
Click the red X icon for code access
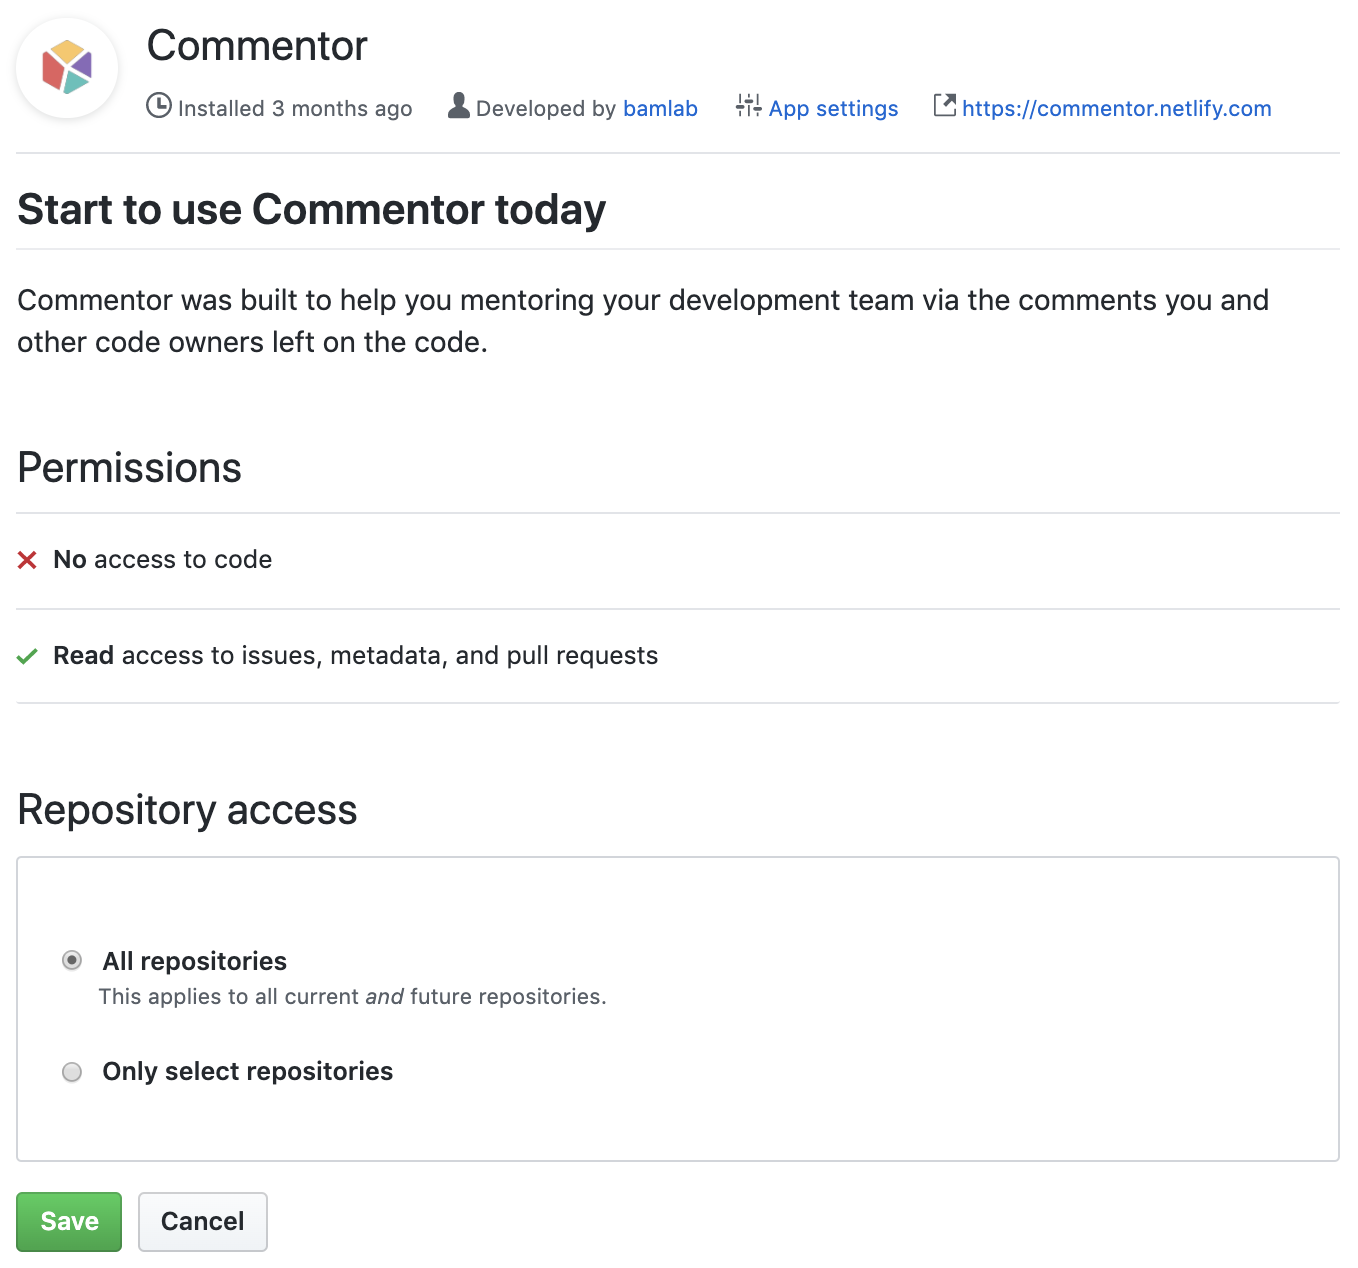click(28, 560)
